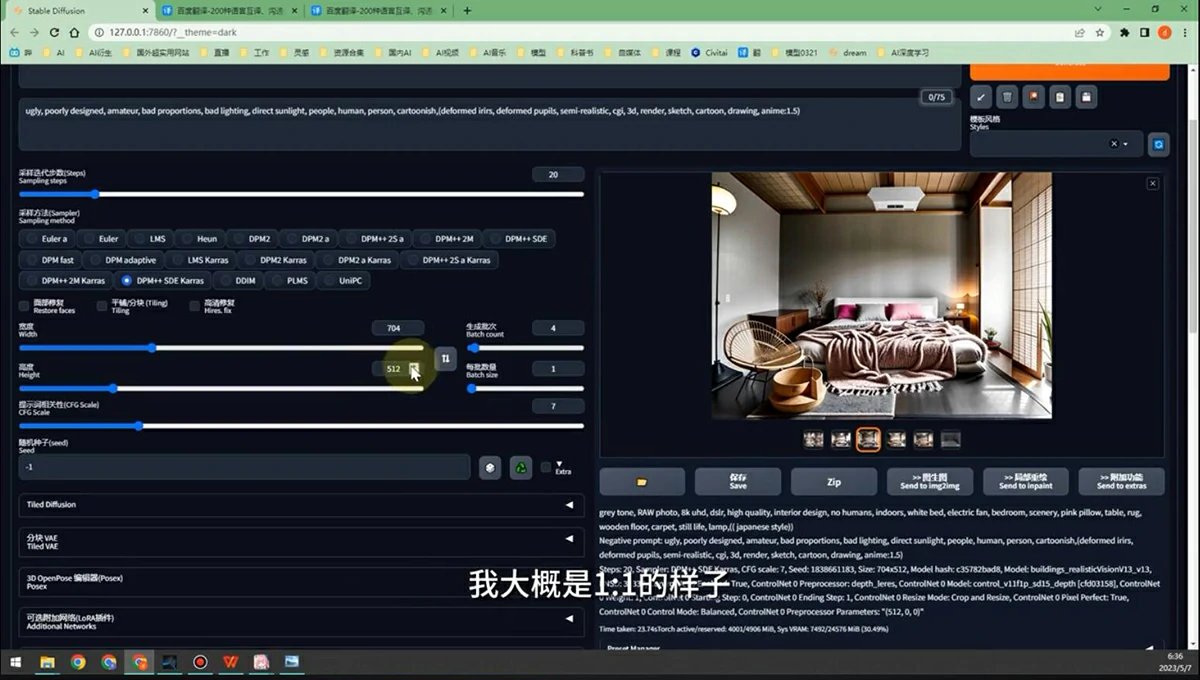Expand the Tiled Diffusion section
The height and width of the screenshot is (680, 1200).
click(x=301, y=504)
